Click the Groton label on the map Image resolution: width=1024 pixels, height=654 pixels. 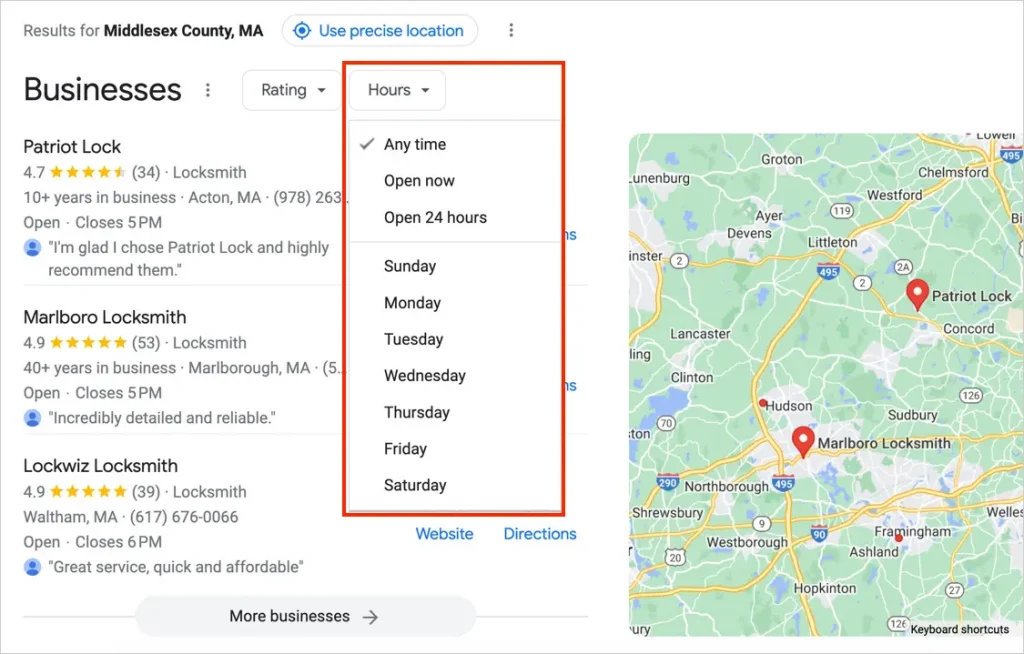point(782,159)
